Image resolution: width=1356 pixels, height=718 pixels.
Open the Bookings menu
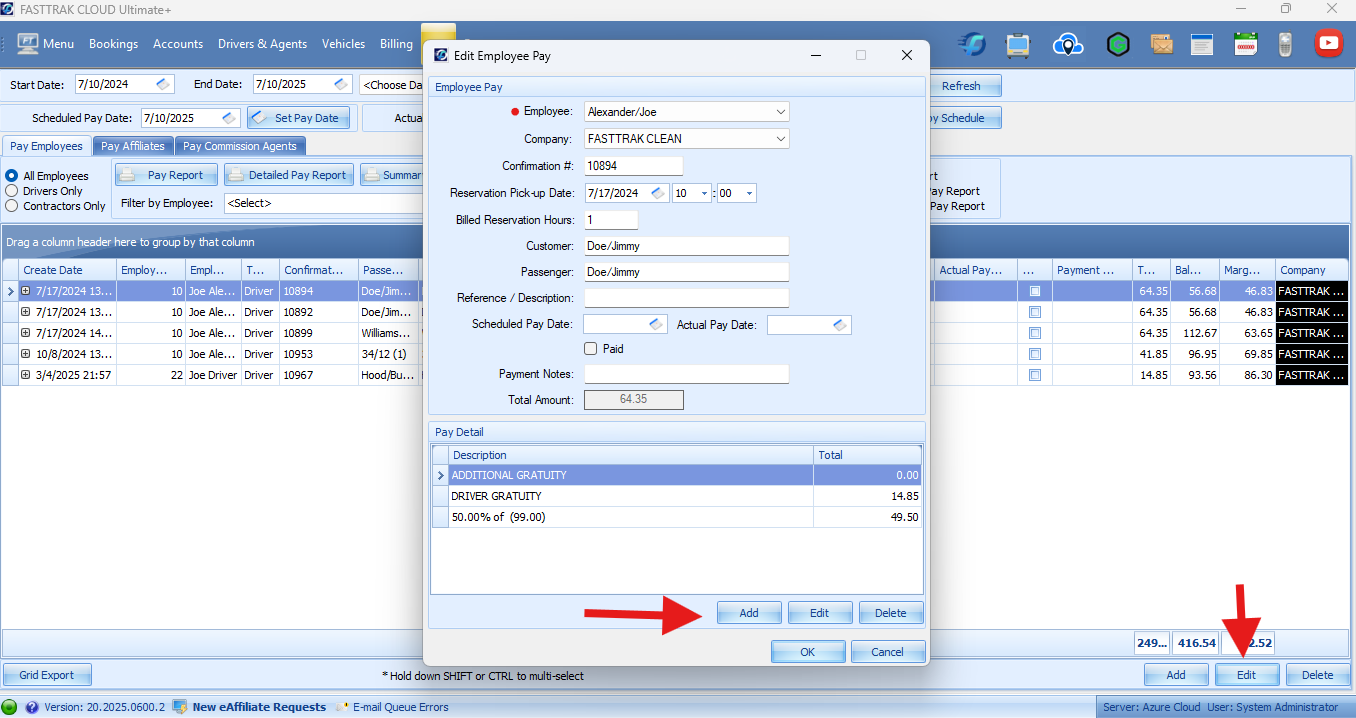(x=114, y=44)
